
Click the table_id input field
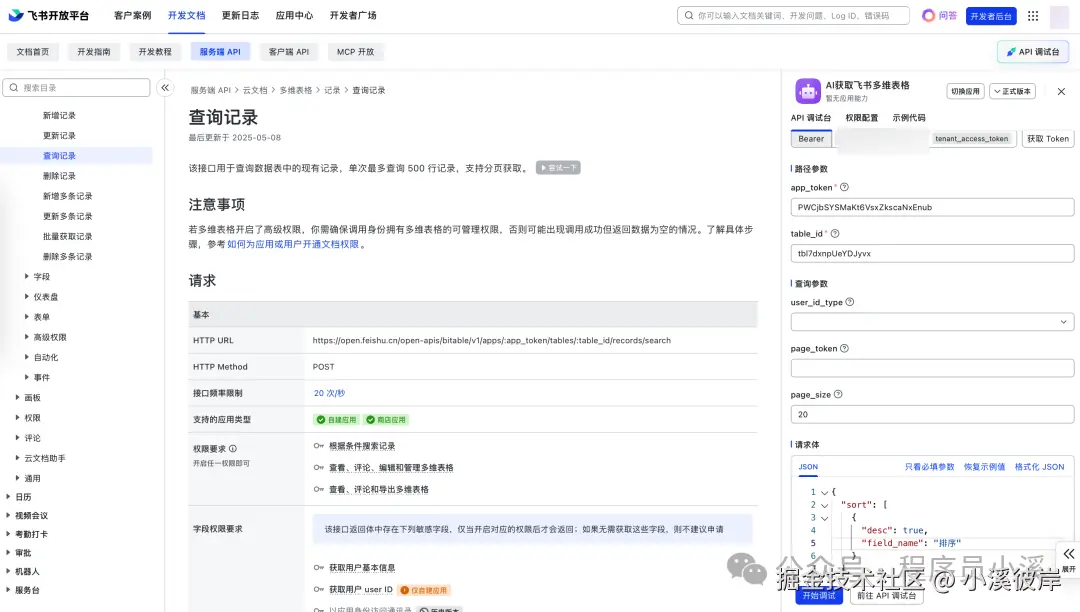coord(932,253)
